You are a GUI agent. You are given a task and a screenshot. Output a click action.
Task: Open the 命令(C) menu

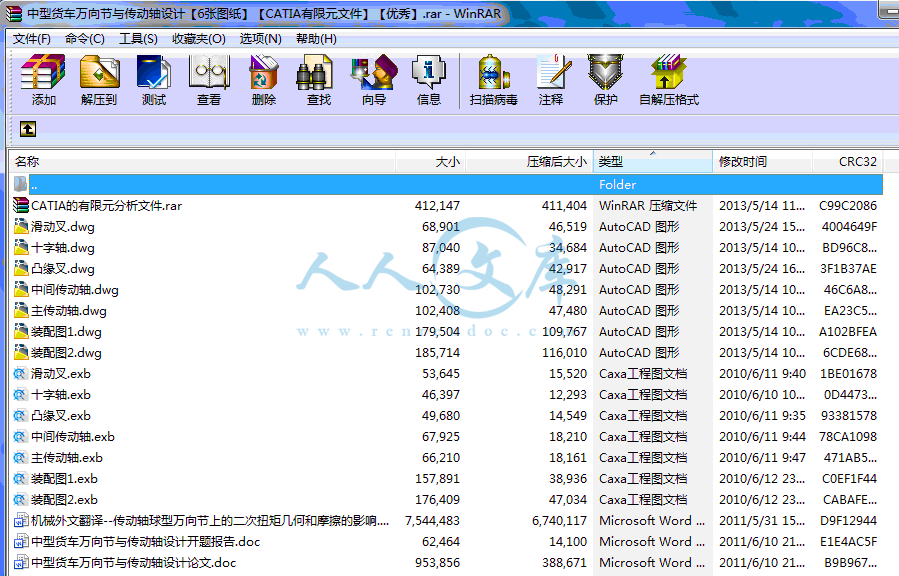(85, 39)
